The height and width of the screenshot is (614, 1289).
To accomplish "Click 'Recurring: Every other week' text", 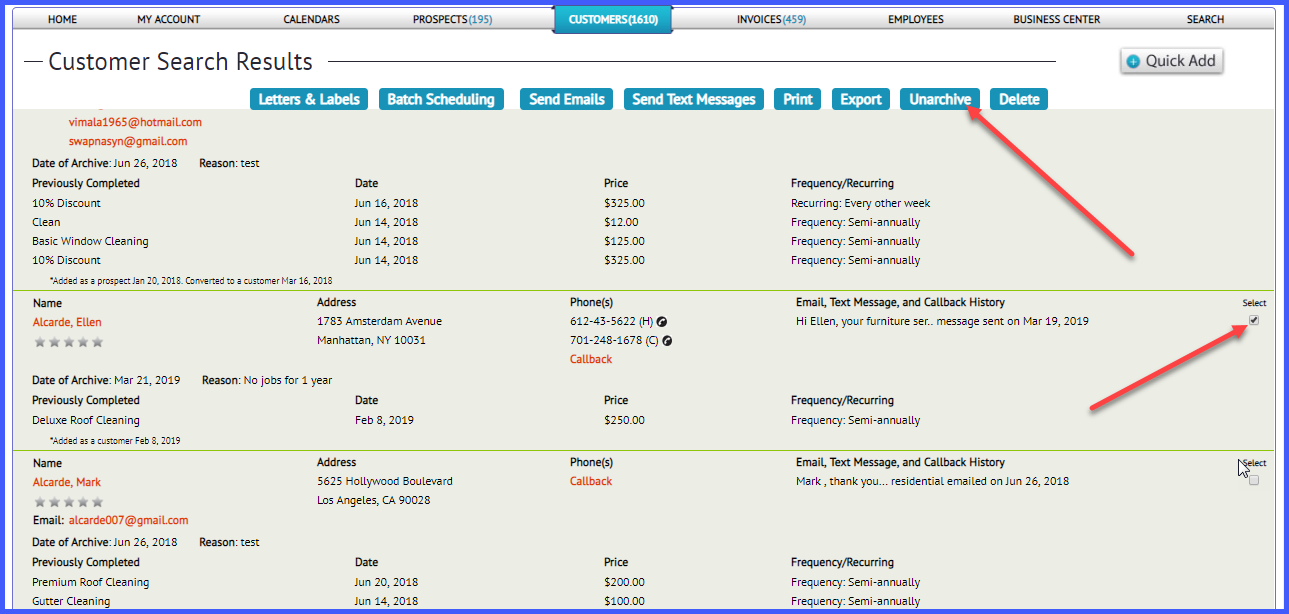I will pos(861,203).
